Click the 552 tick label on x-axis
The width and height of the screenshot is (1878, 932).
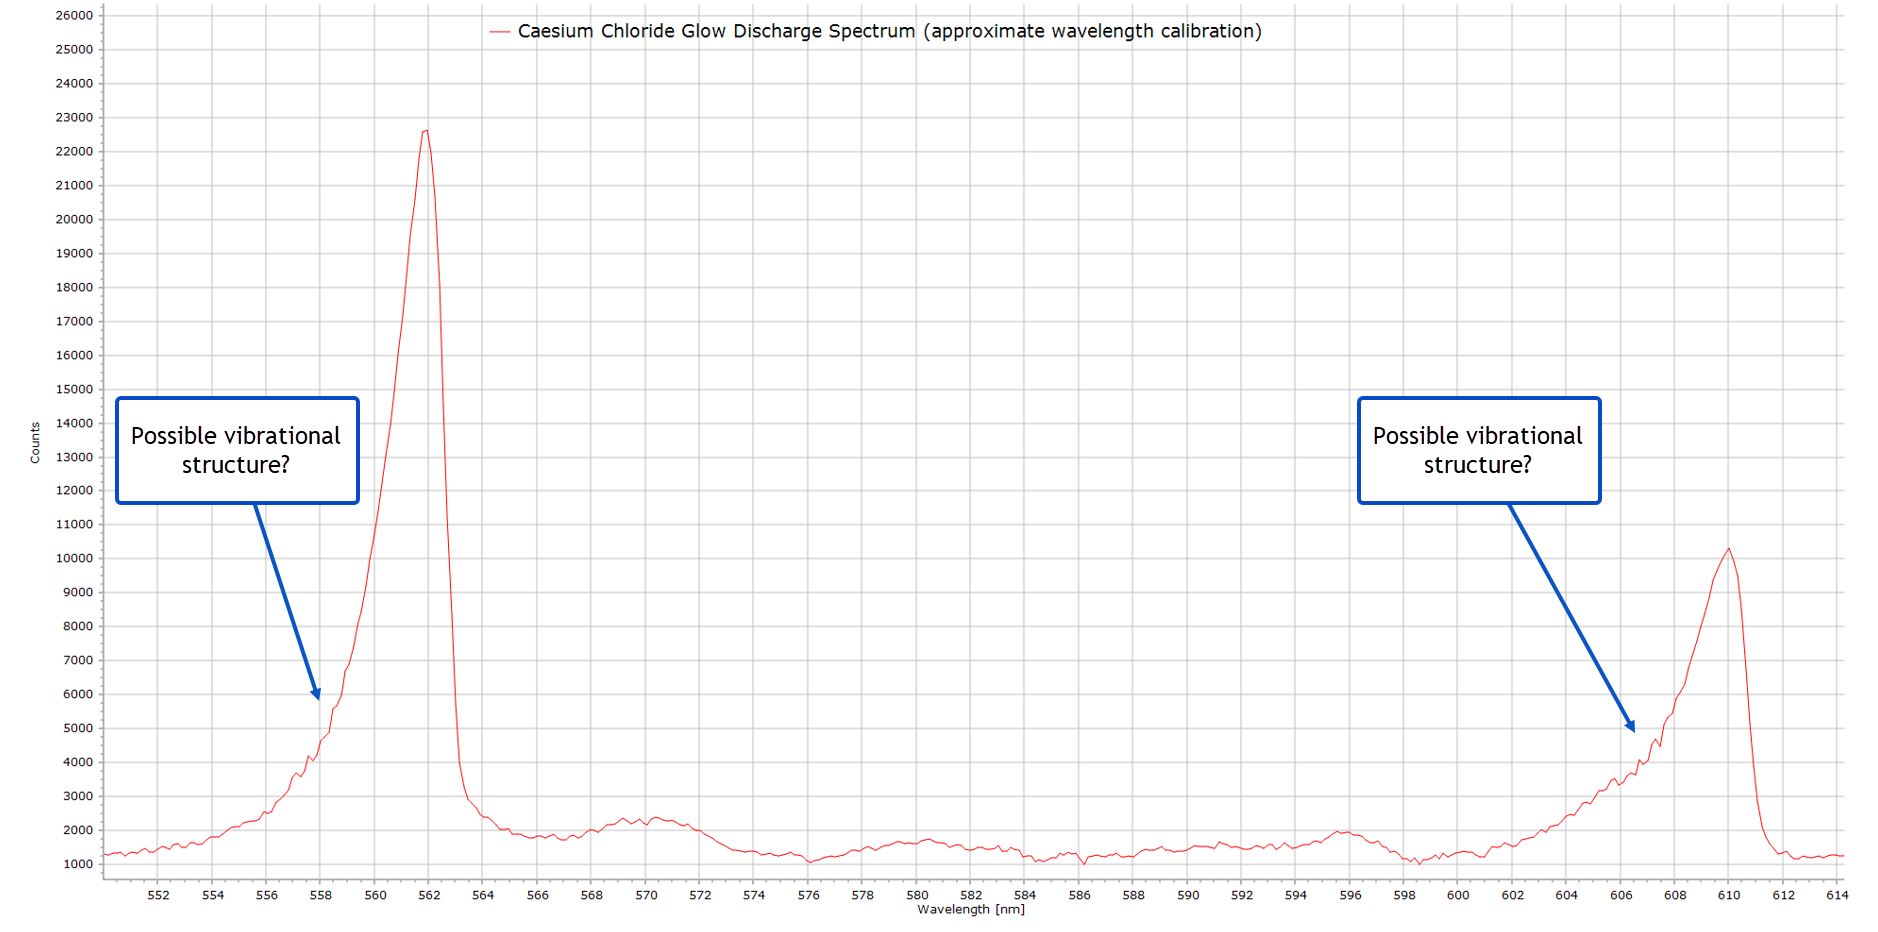point(158,895)
